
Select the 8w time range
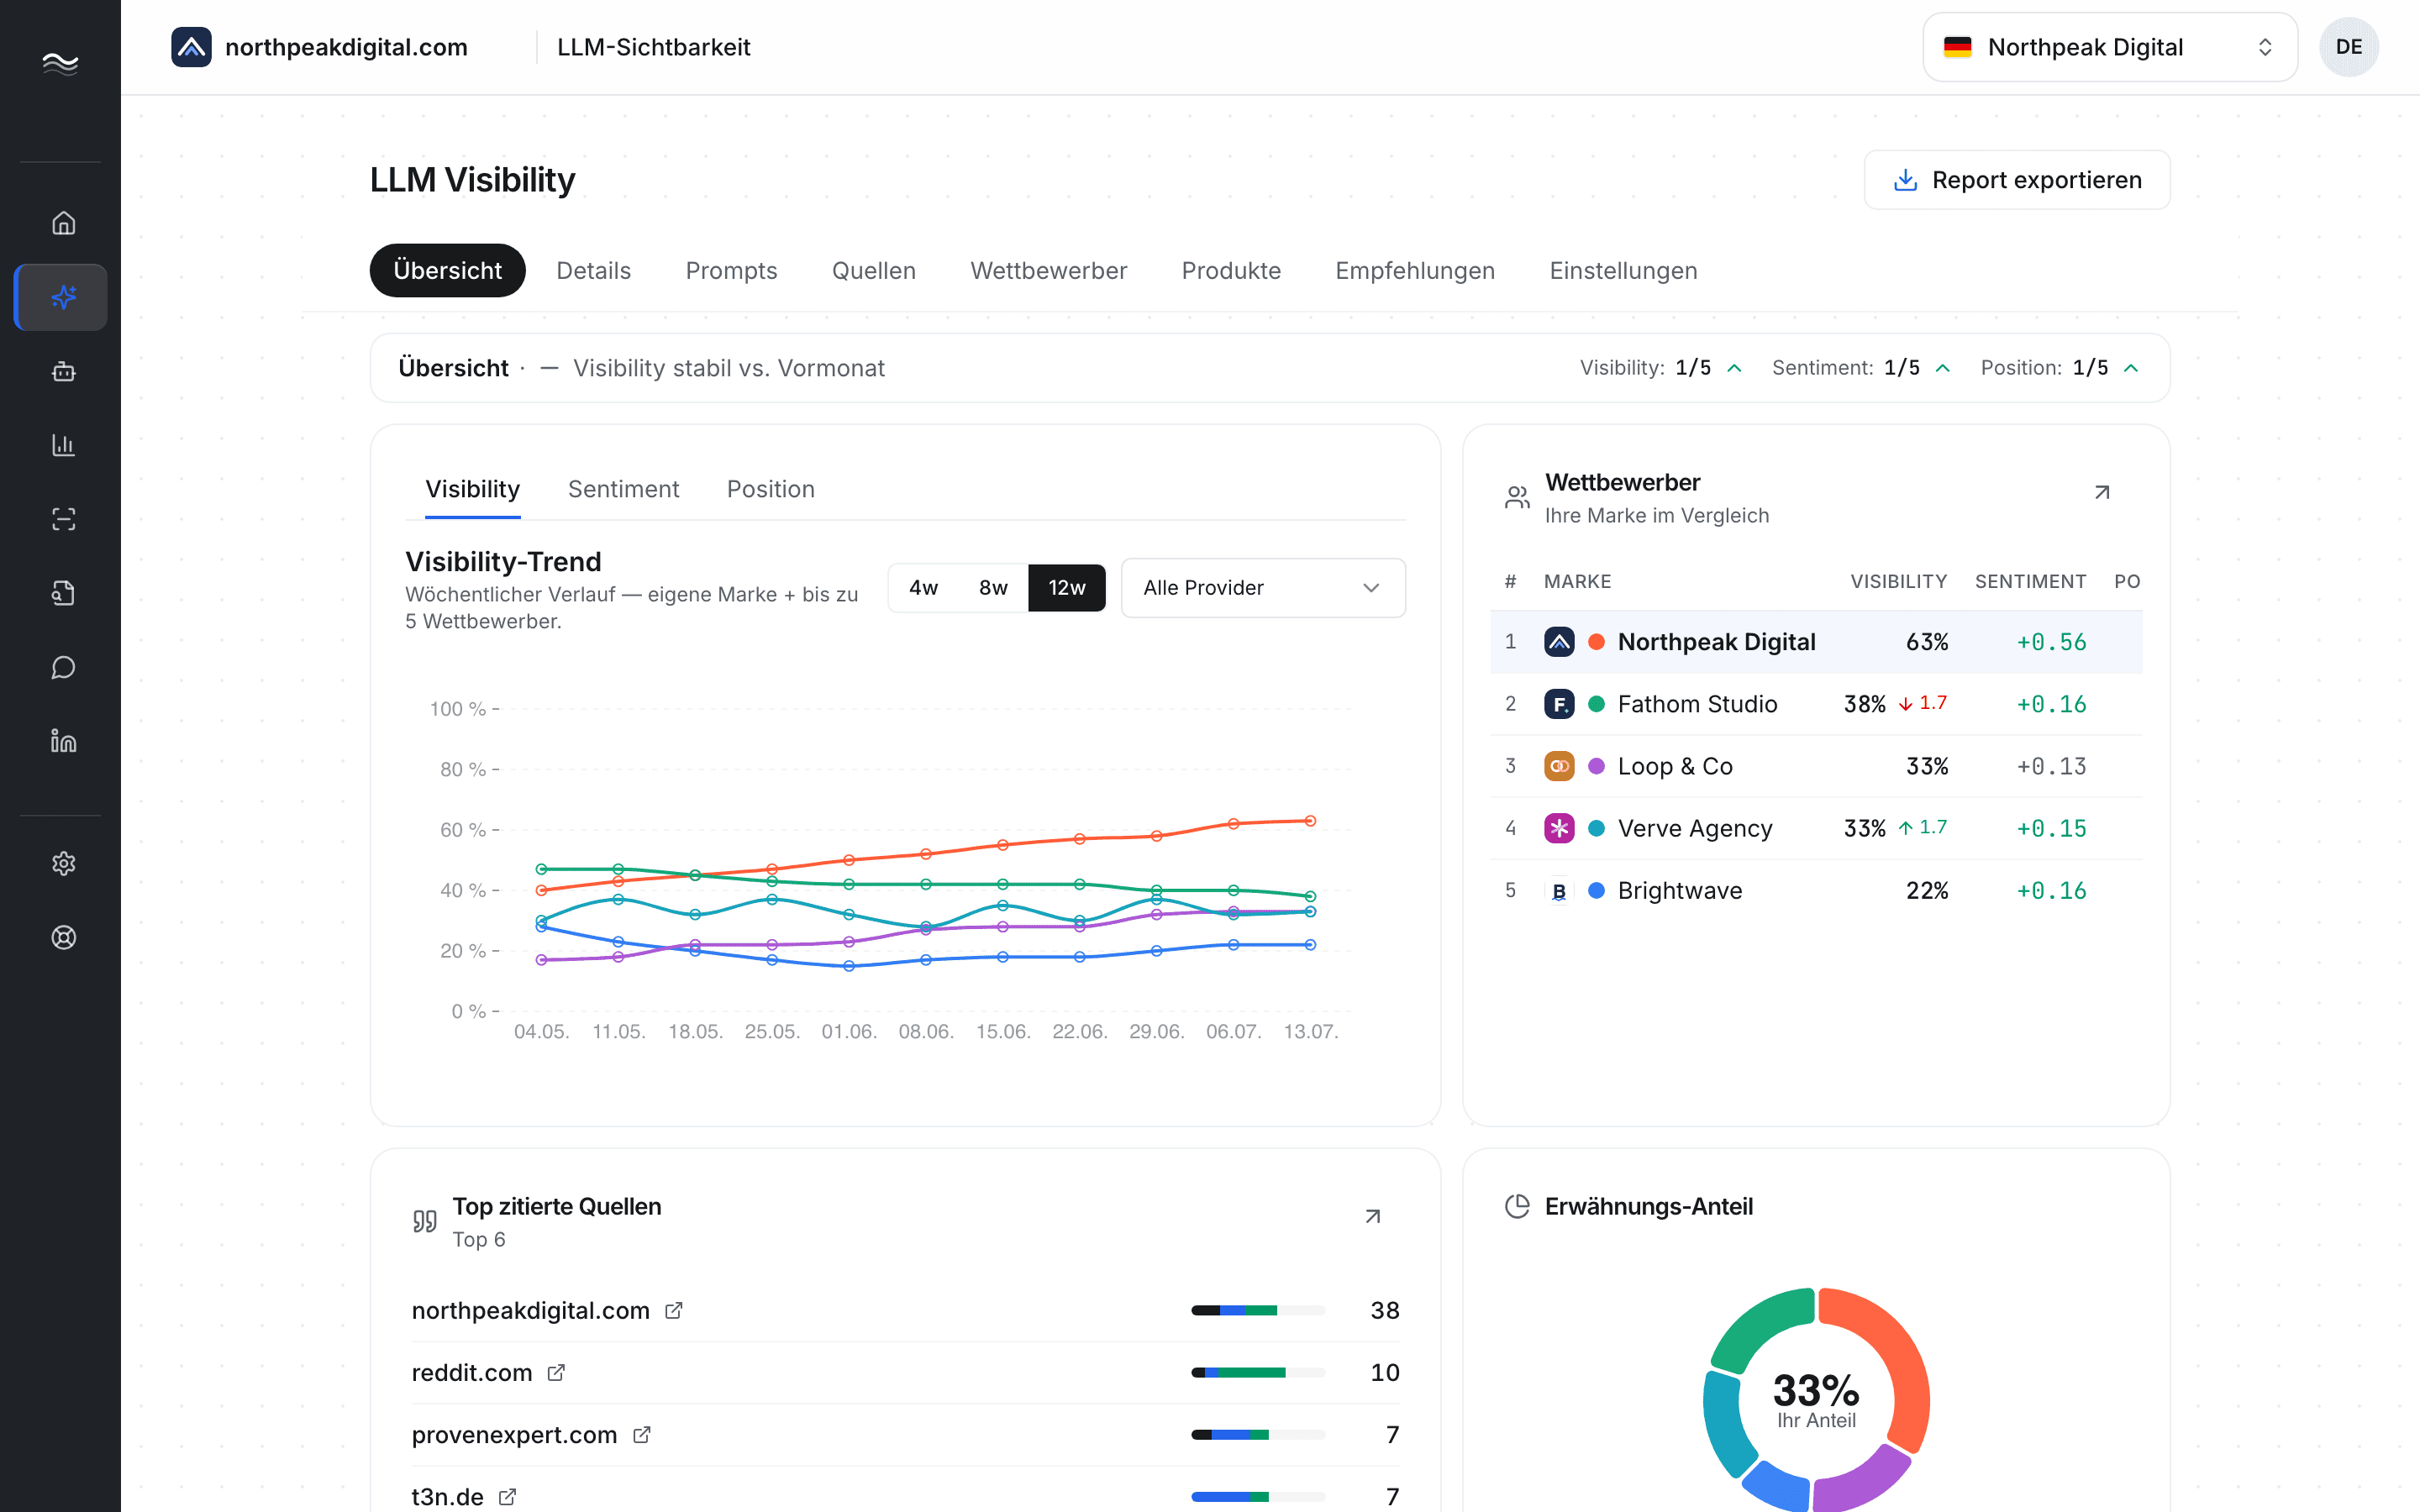tap(993, 587)
